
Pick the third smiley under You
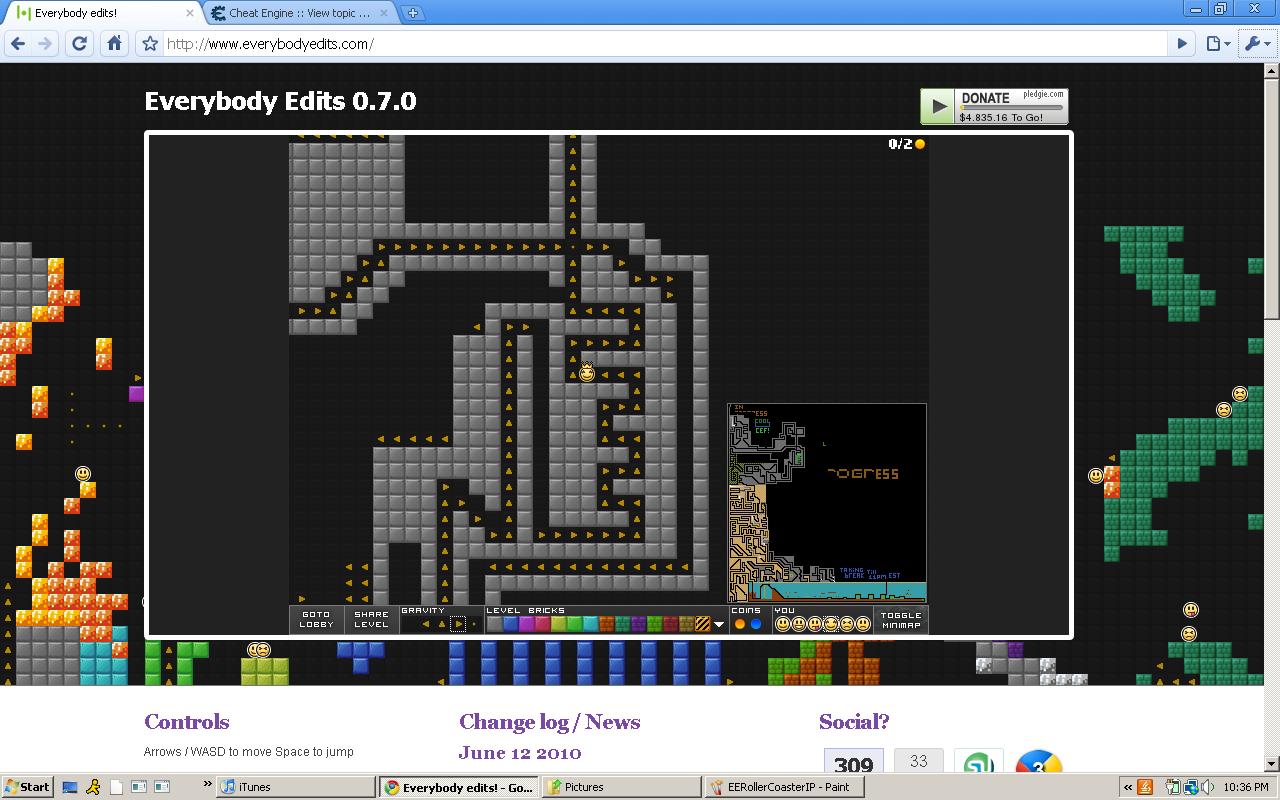[814, 624]
